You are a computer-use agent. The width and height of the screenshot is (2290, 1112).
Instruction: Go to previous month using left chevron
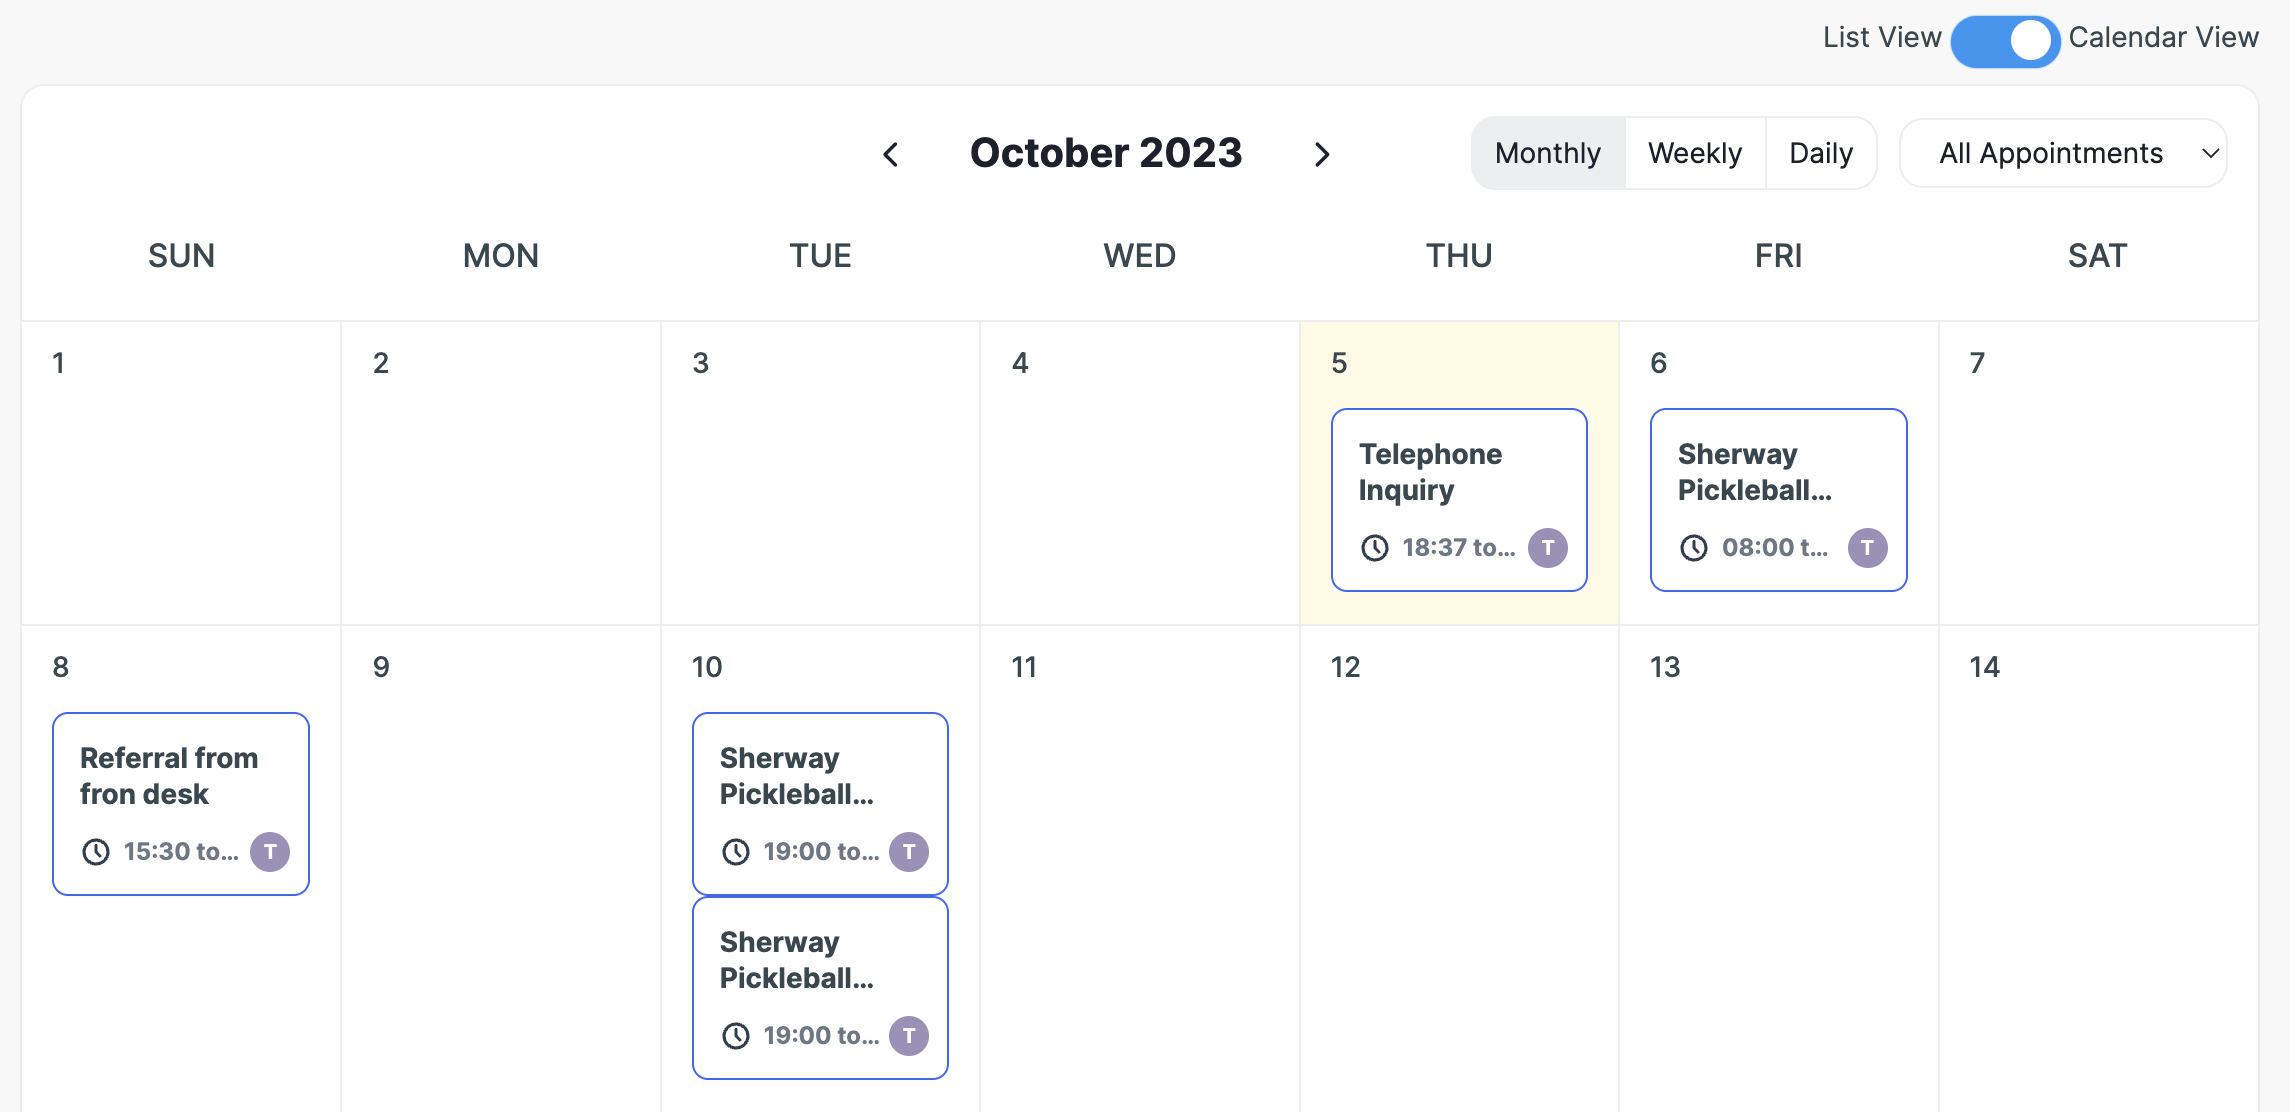891,154
